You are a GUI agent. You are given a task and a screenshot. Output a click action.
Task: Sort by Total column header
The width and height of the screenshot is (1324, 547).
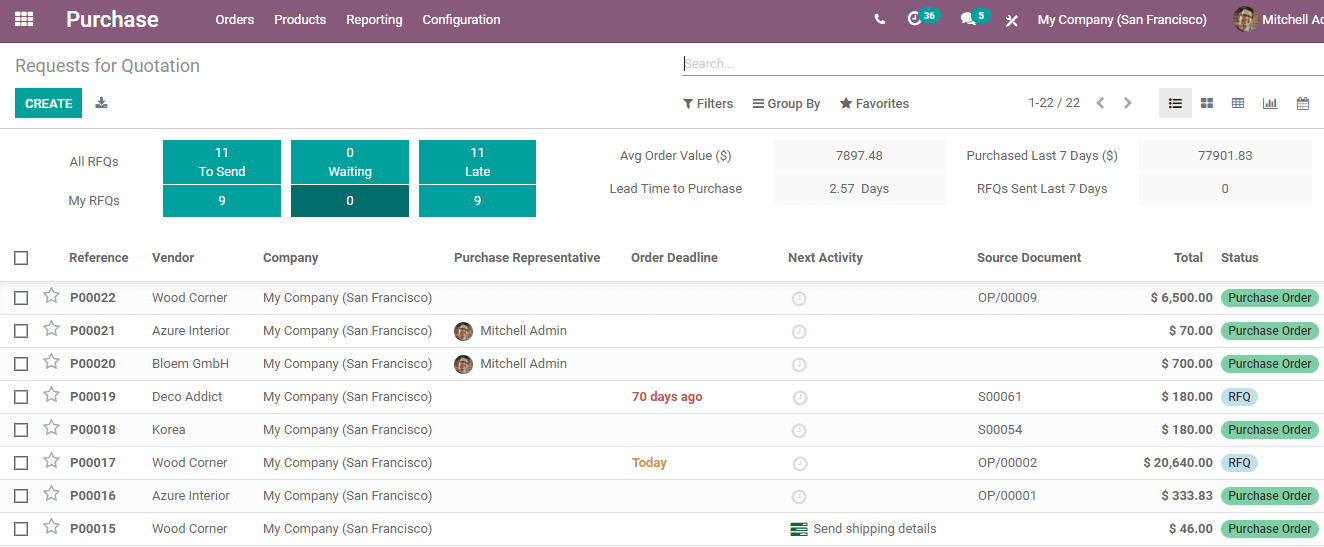1188,258
